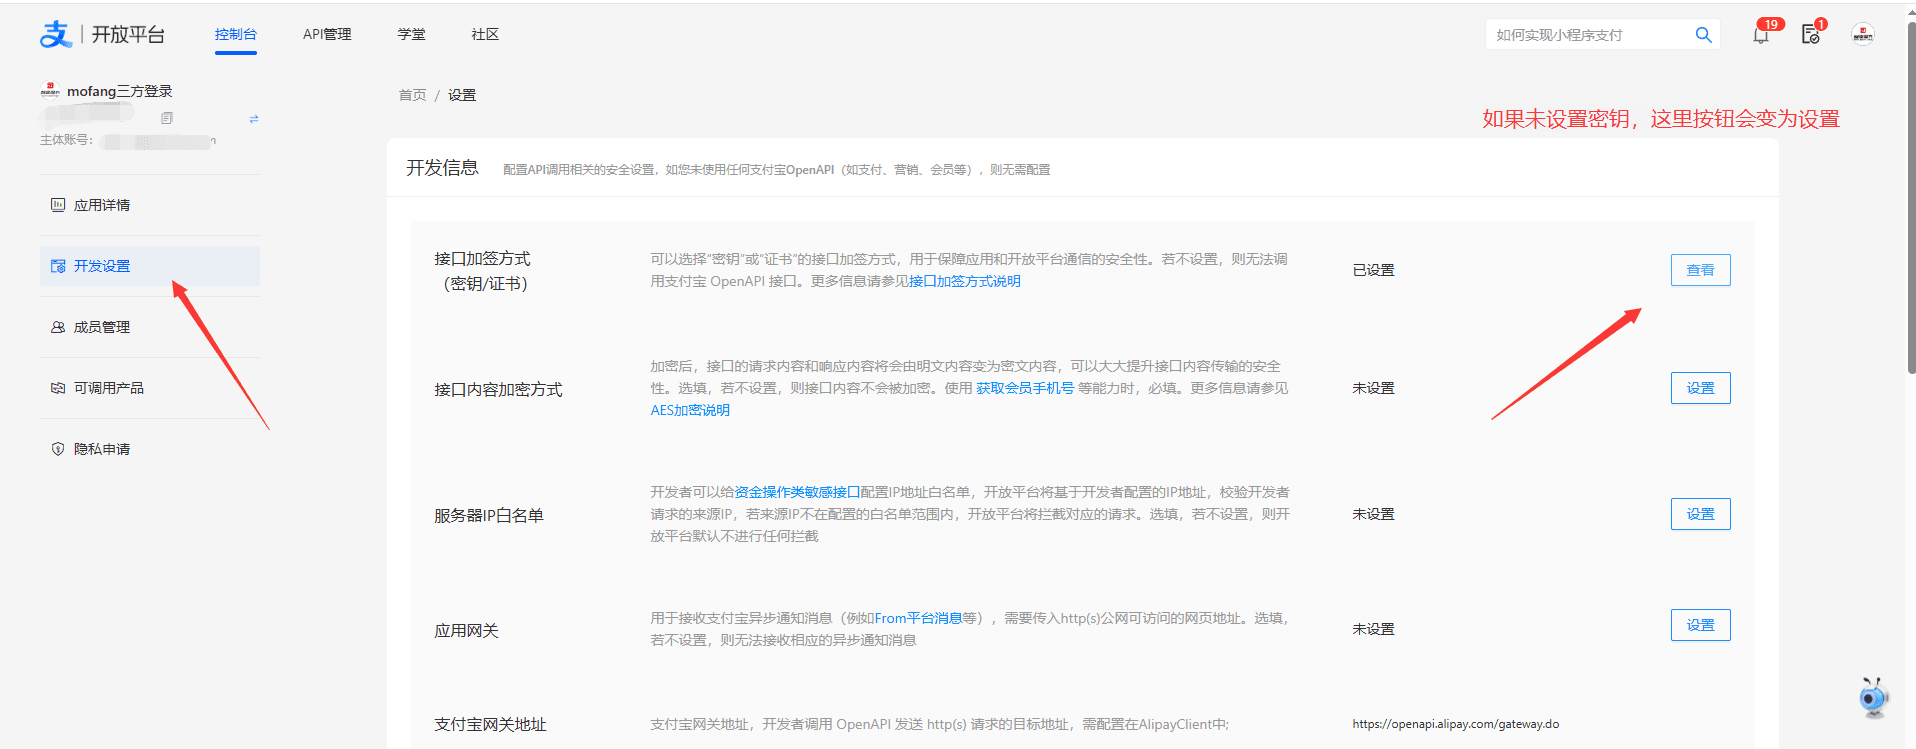Select 可调用产品 in sidebar
This screenshot has height=749, width=1916.
click(150, 388)
